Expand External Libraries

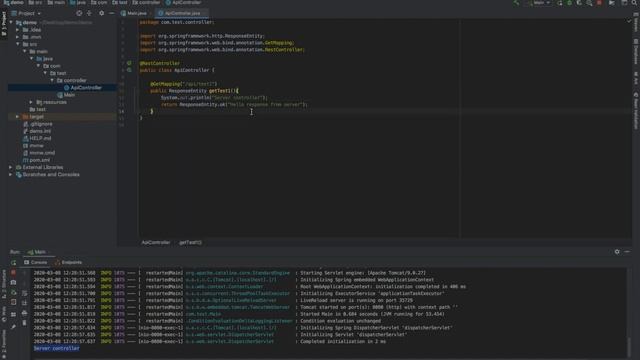(11, 167)
